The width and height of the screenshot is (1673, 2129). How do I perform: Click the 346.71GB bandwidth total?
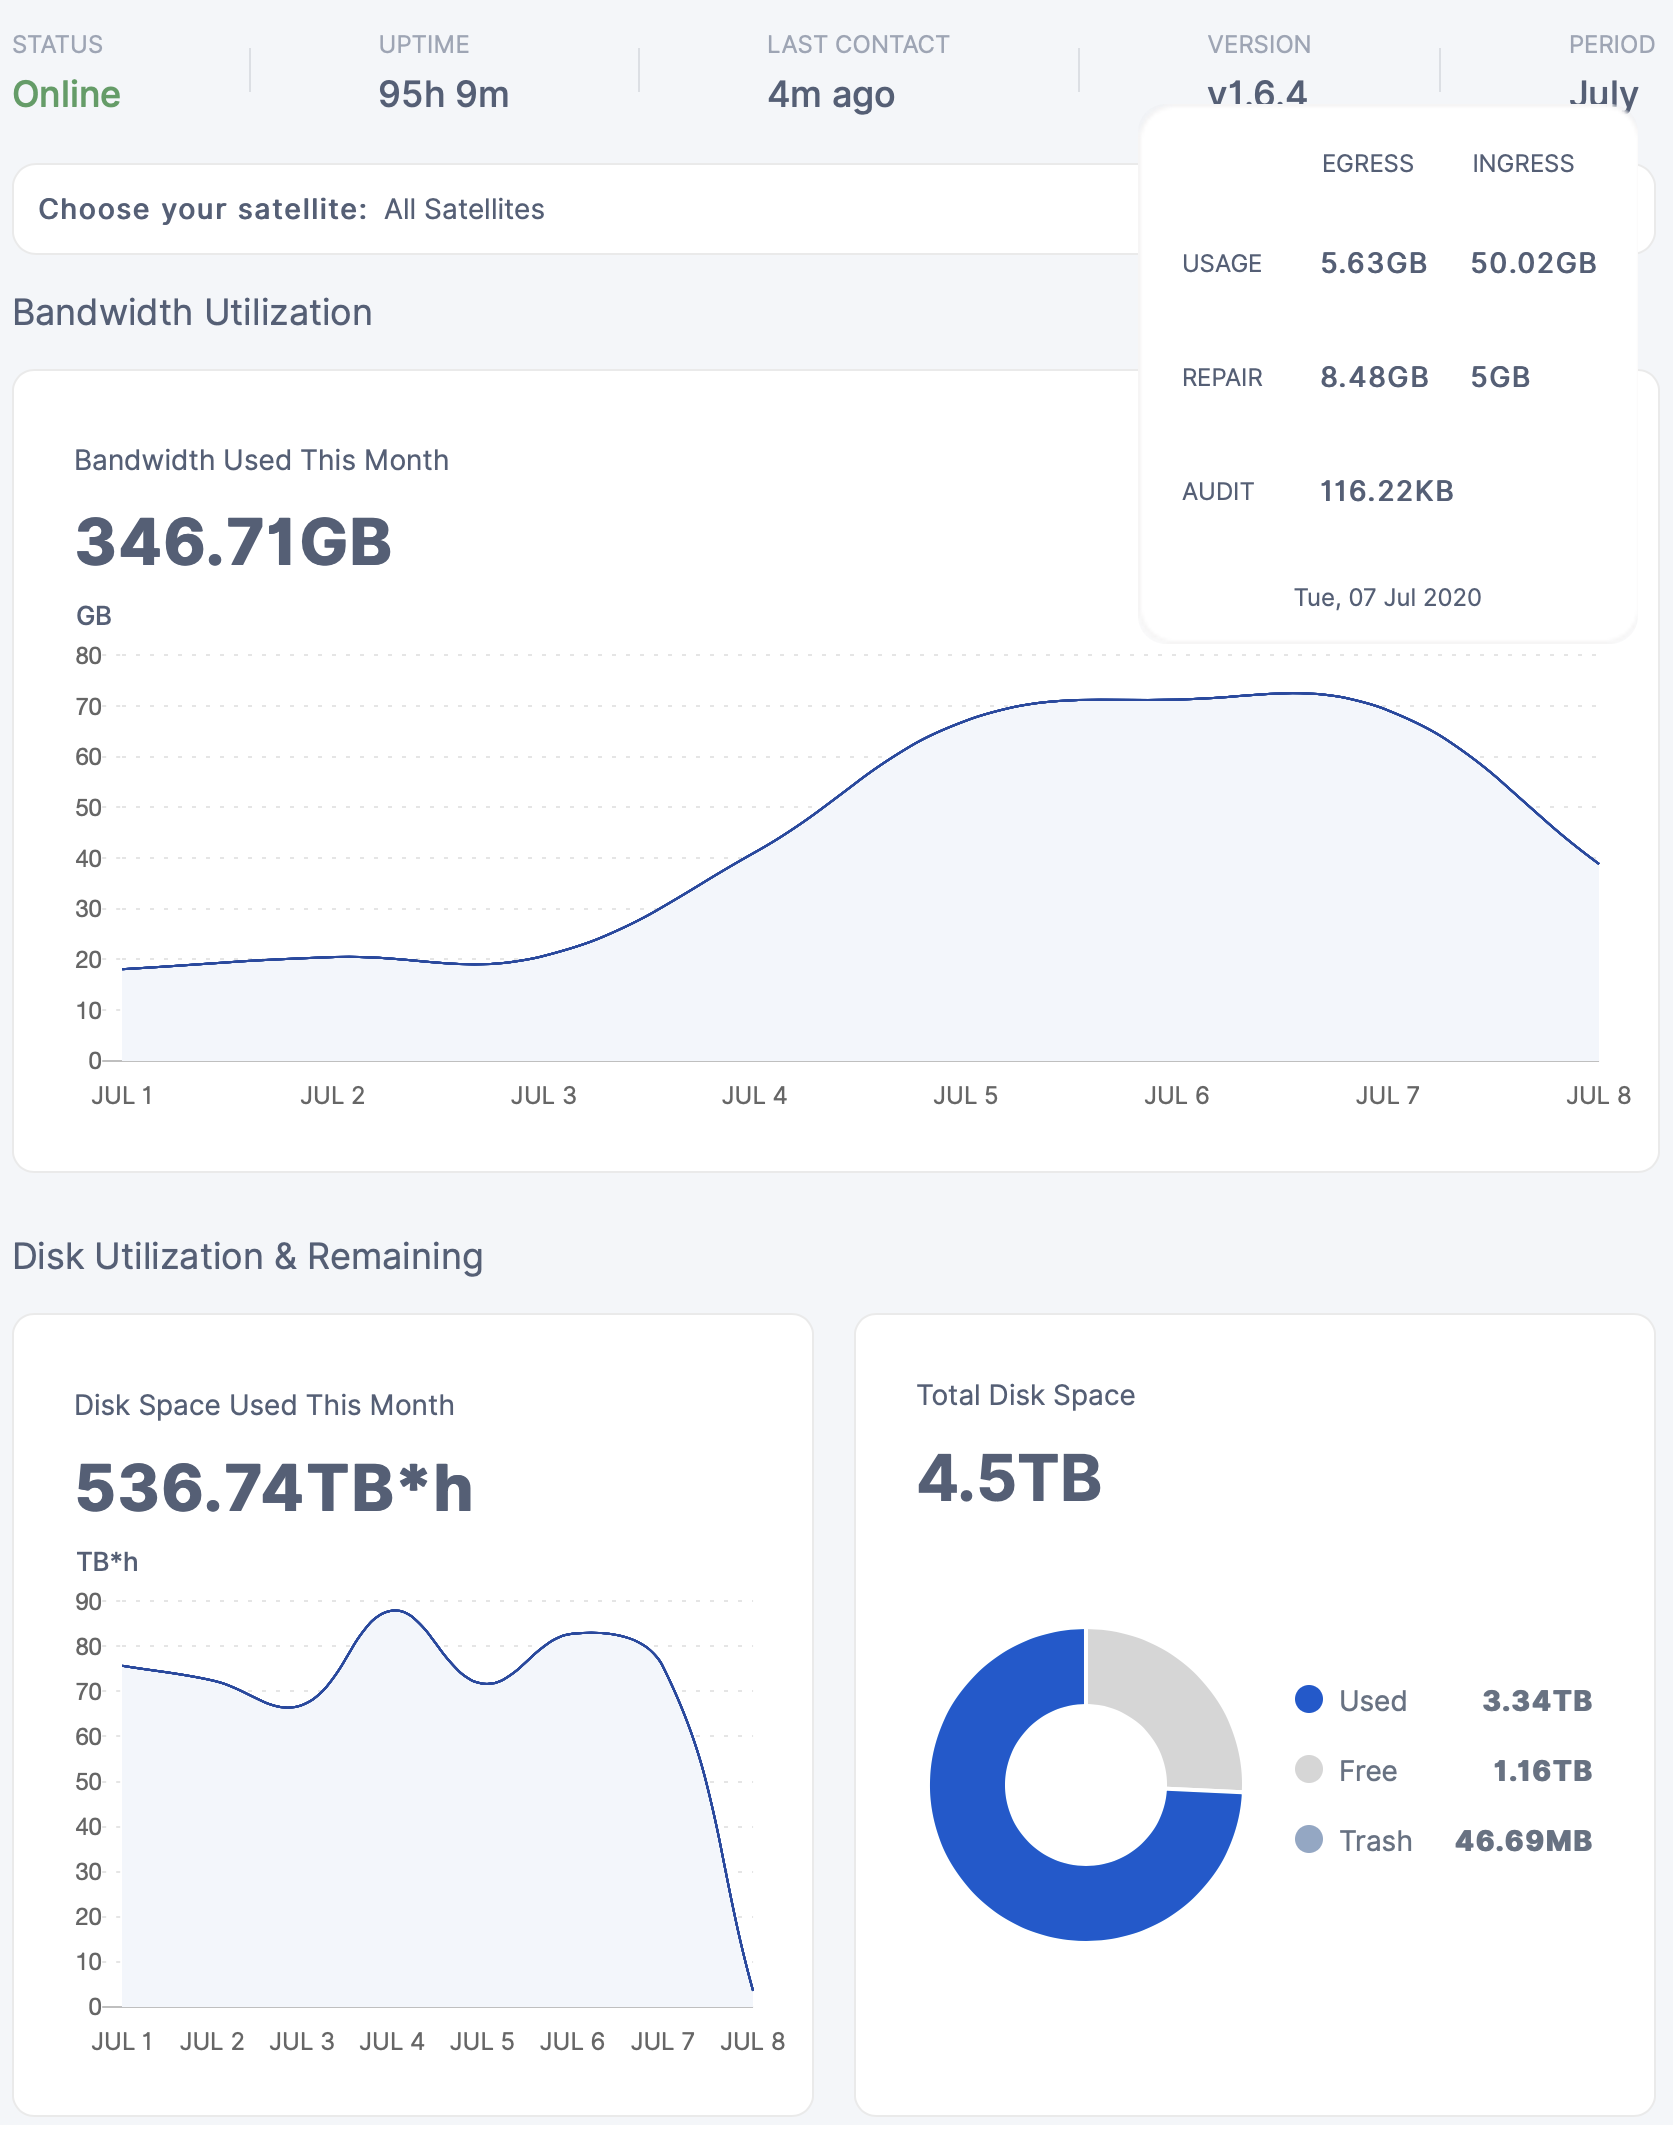233,542
